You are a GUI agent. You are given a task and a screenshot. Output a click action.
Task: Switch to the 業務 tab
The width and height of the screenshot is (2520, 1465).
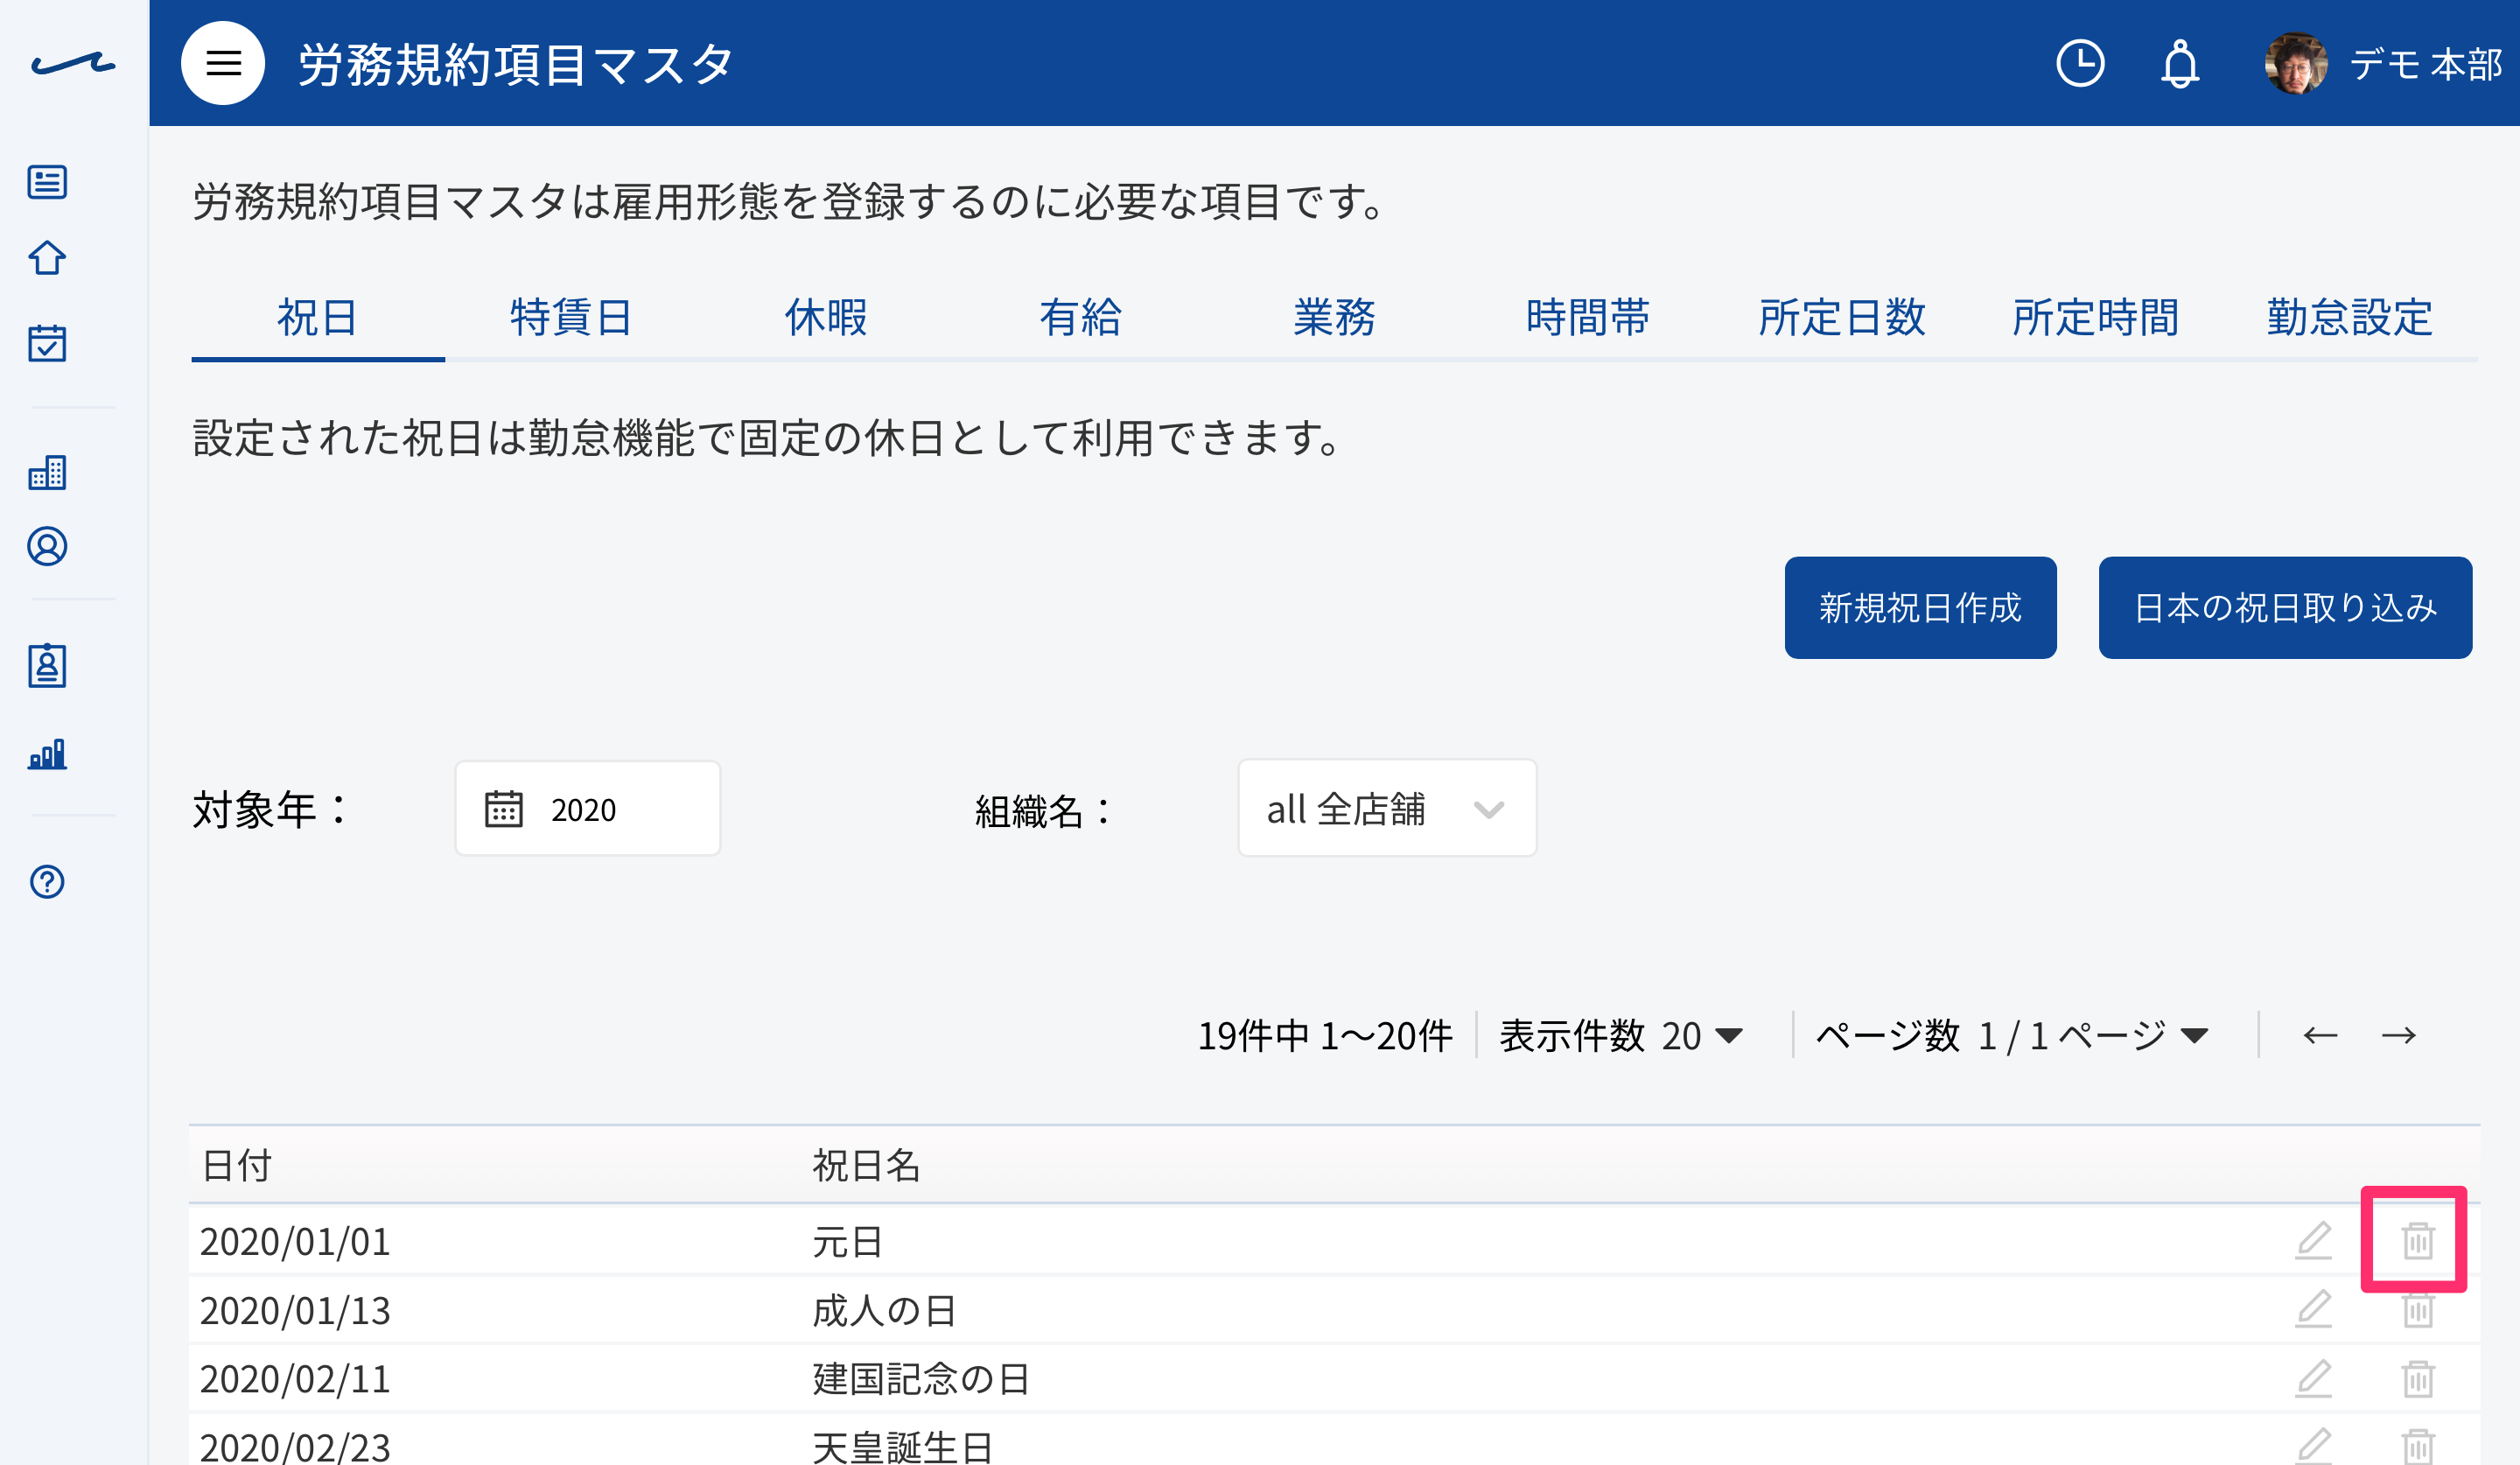tap(1334, 318)
